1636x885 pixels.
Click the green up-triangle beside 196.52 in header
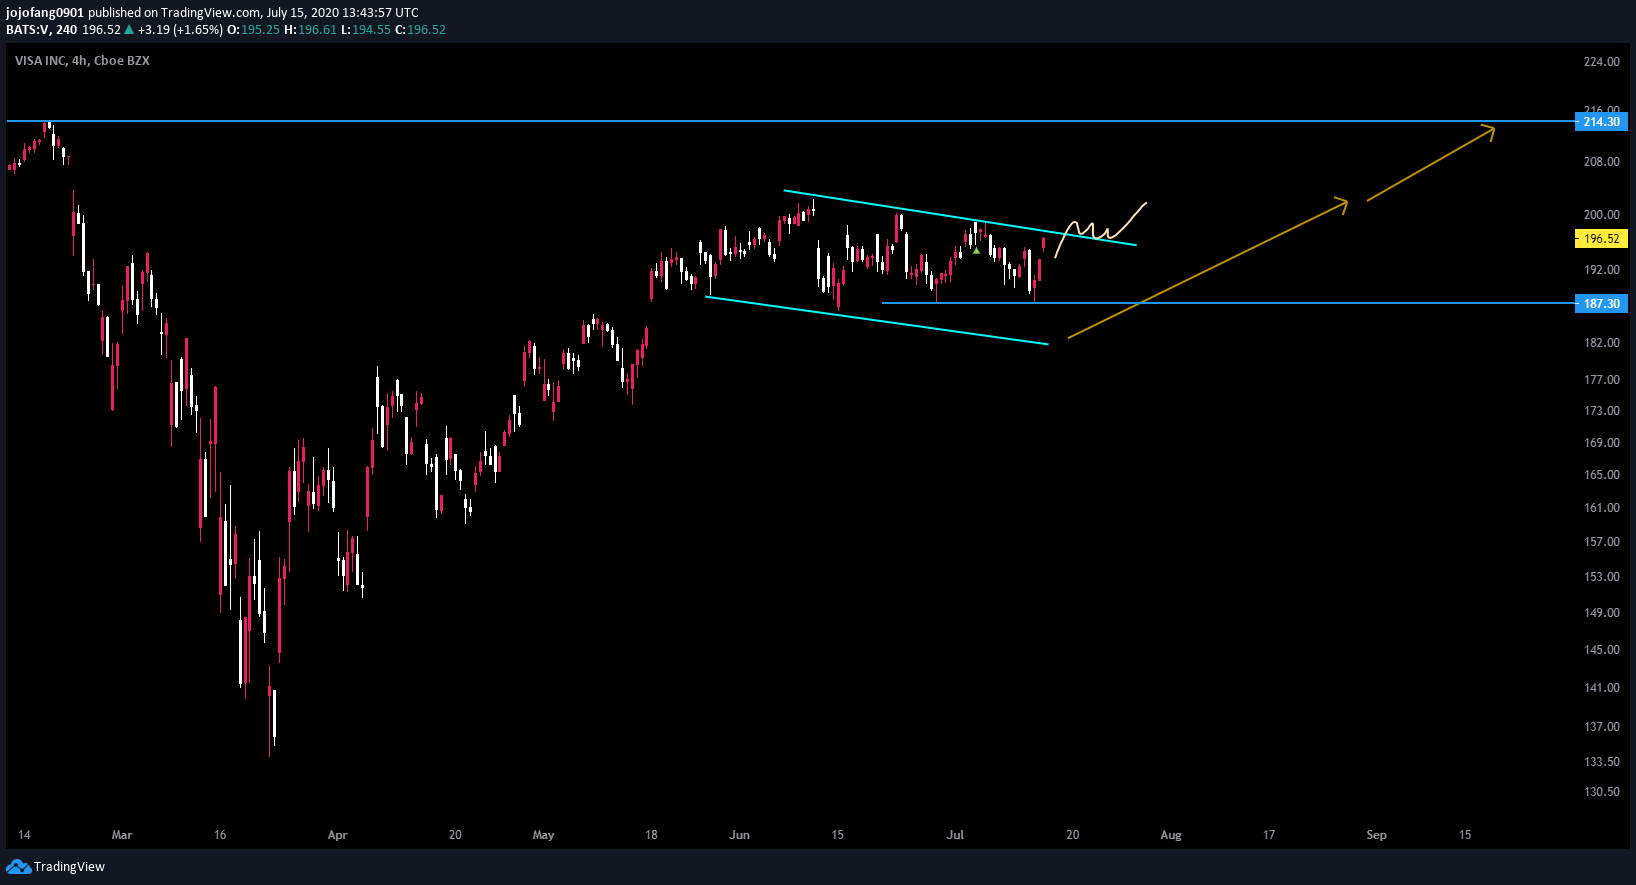[129, 30]
